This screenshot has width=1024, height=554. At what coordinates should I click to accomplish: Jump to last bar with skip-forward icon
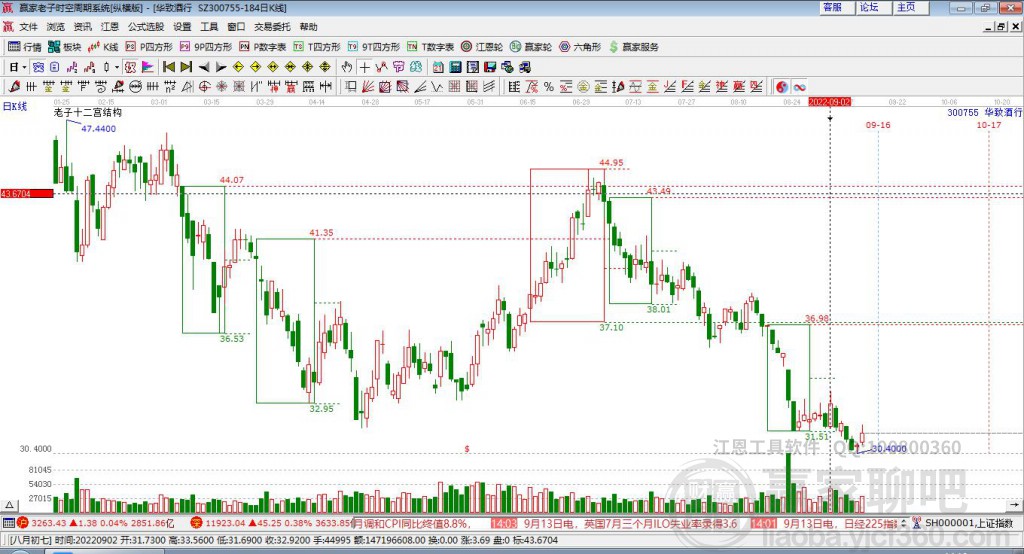(x=186, y=67)
